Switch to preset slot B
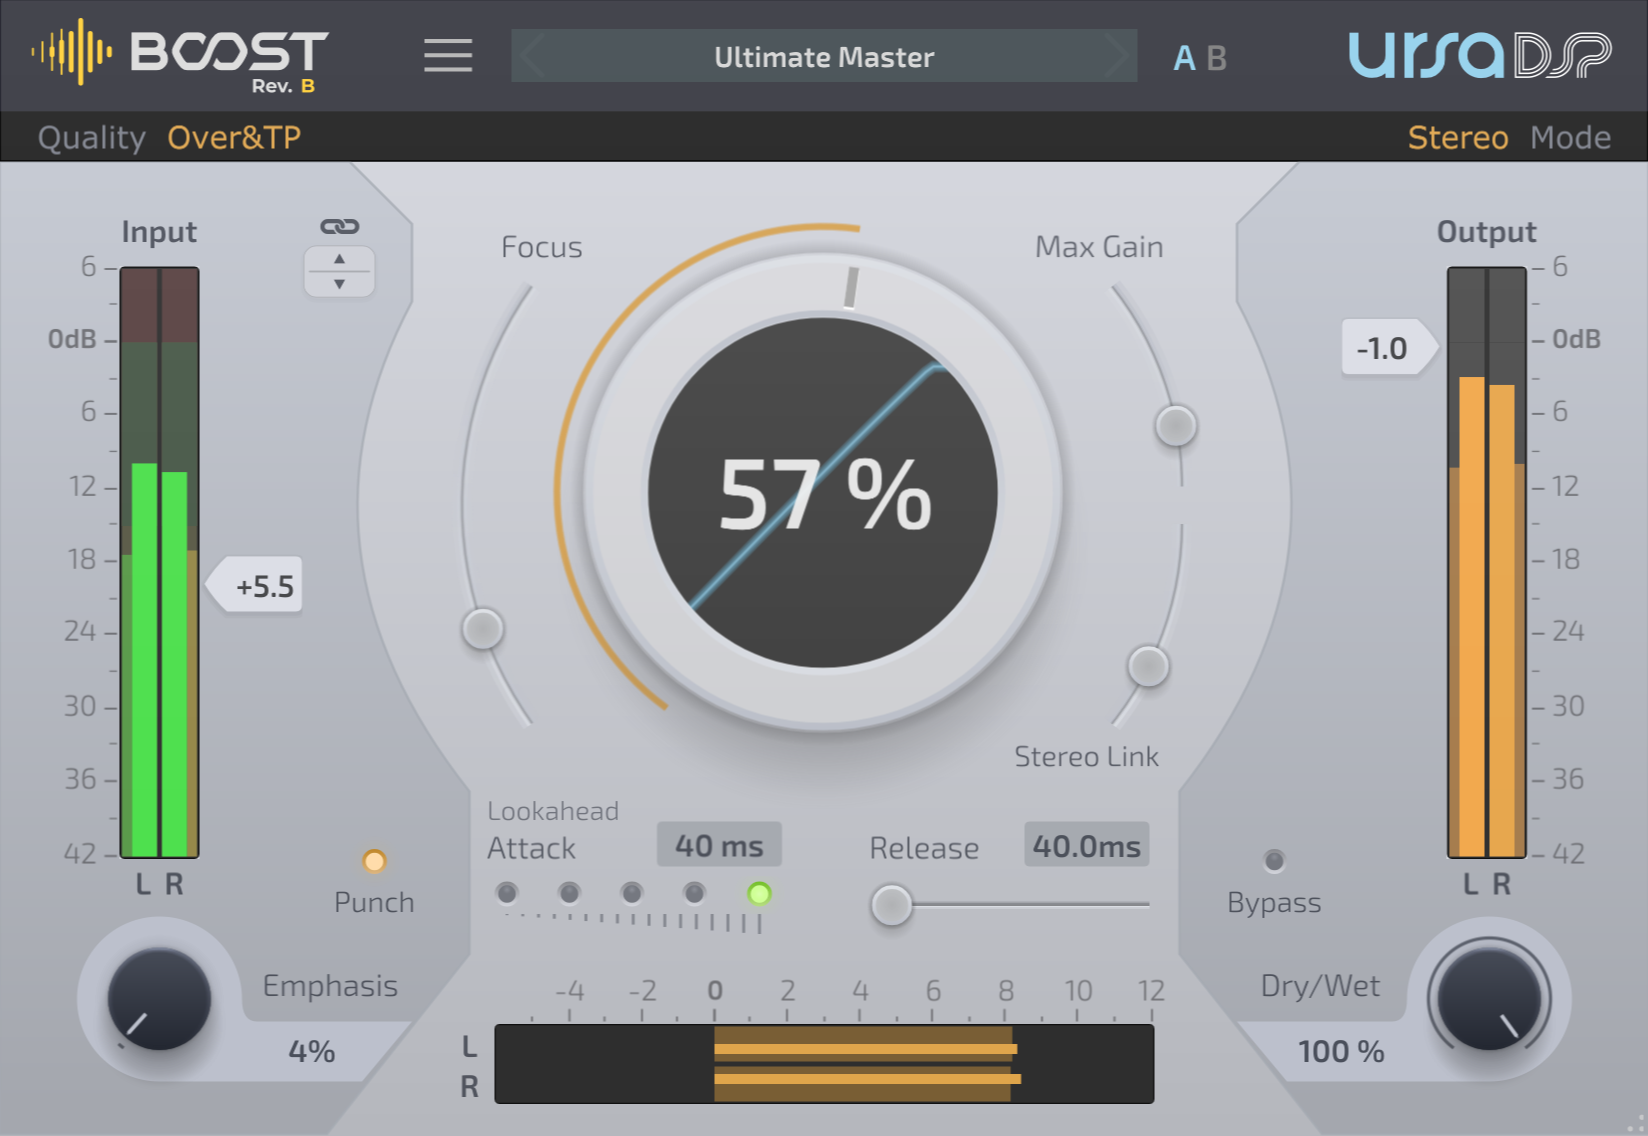Image resolution: width=1648 pixels, height=1136 pixels. [x=1215, y=57]
